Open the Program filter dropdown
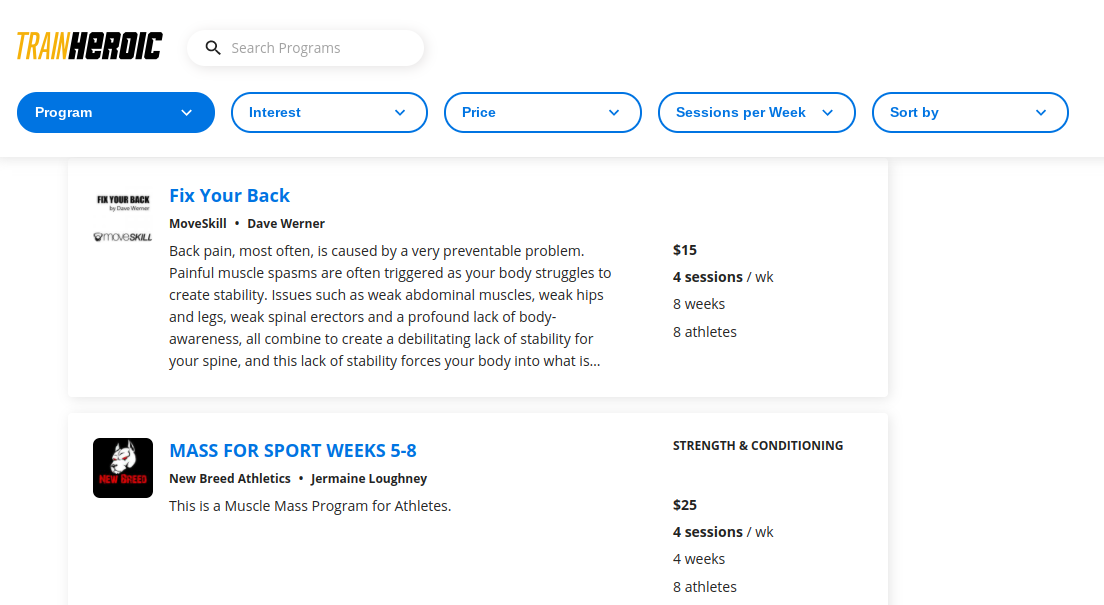The height and width of the screenshot is (605, 1104). tap(115, 113)
